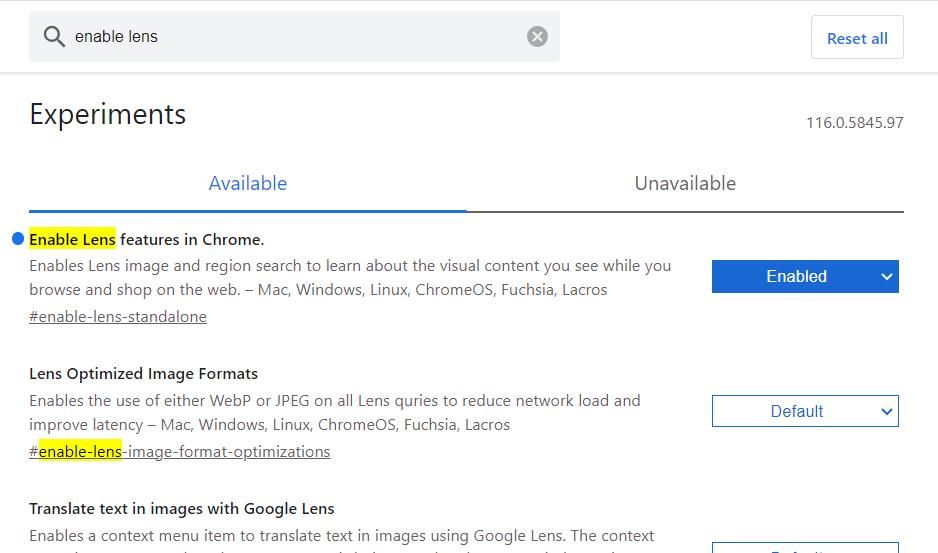Click the magnifier search icon

54,37
